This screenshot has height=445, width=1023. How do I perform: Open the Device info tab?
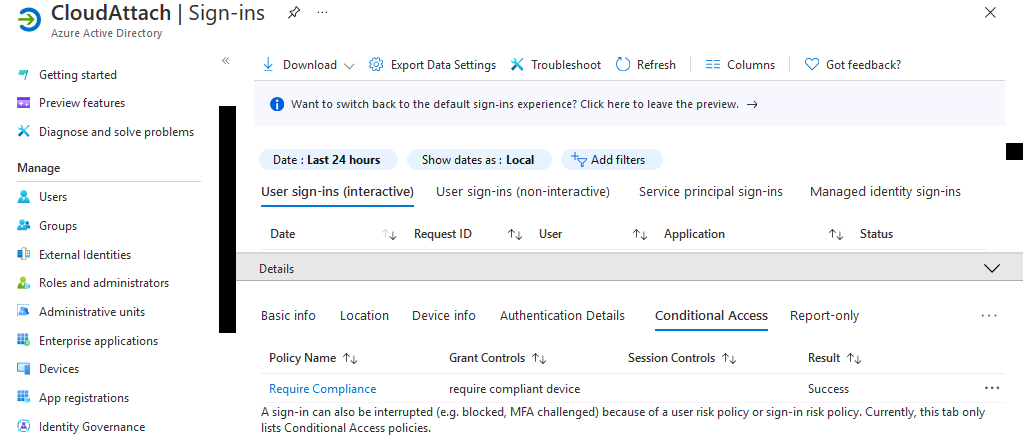444,316
